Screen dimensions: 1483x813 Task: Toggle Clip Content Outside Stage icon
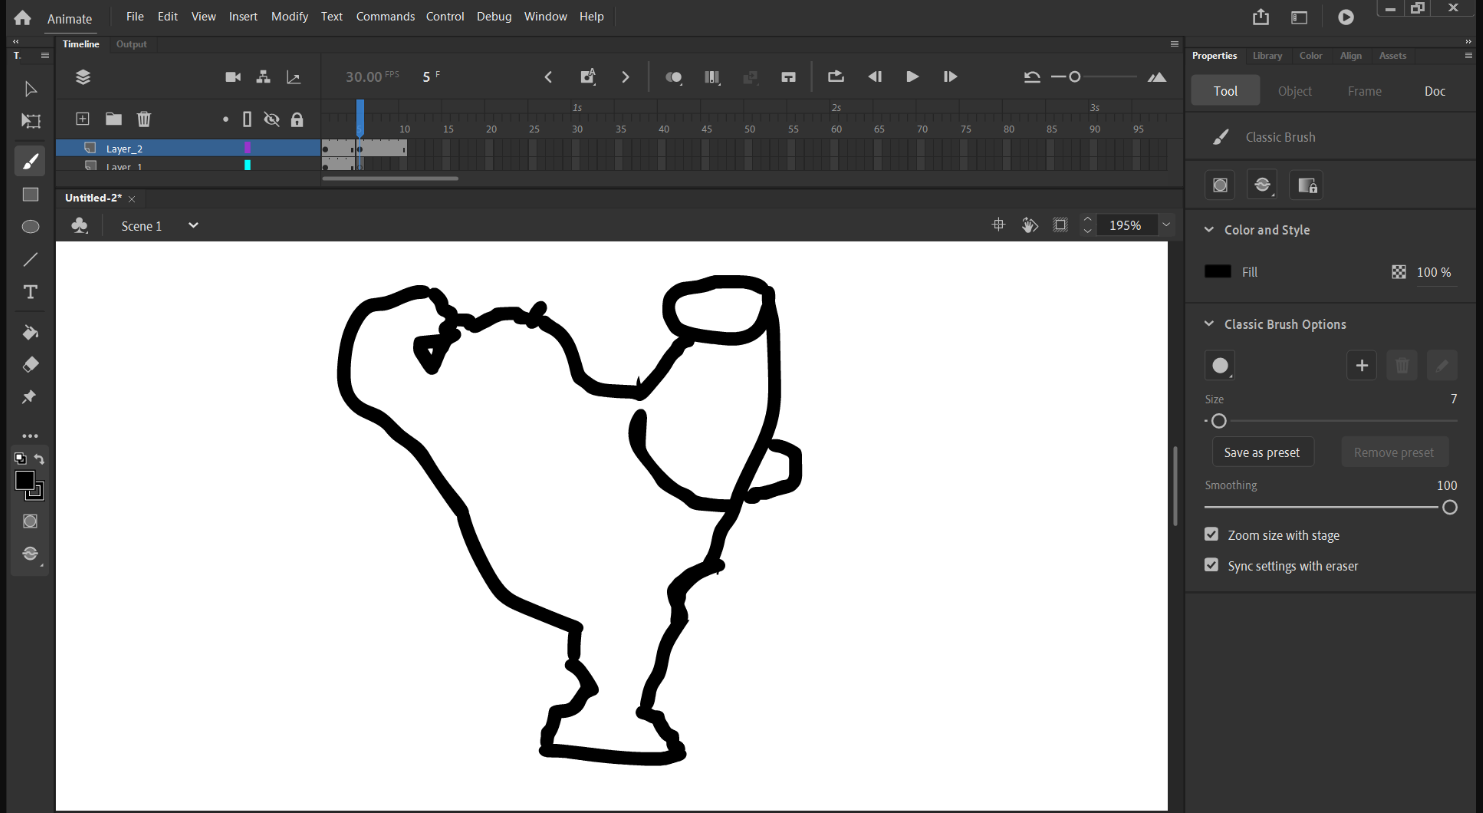(1060, 226)
